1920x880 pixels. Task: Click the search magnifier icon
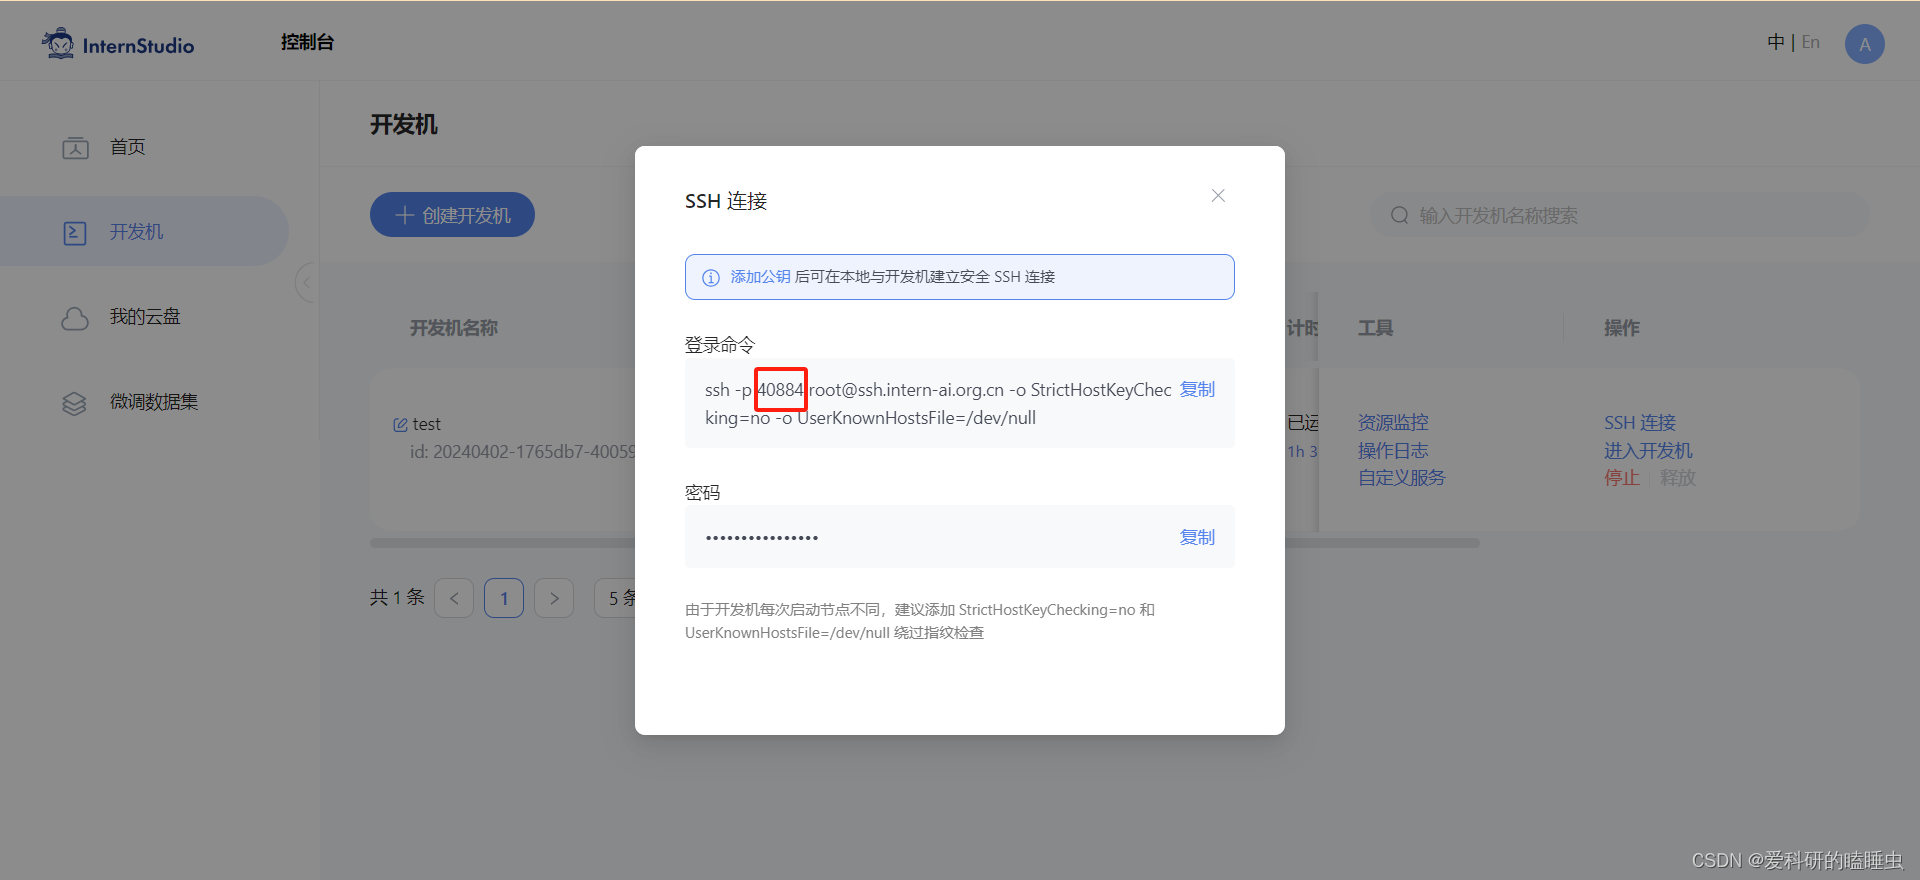(1400, 215)
